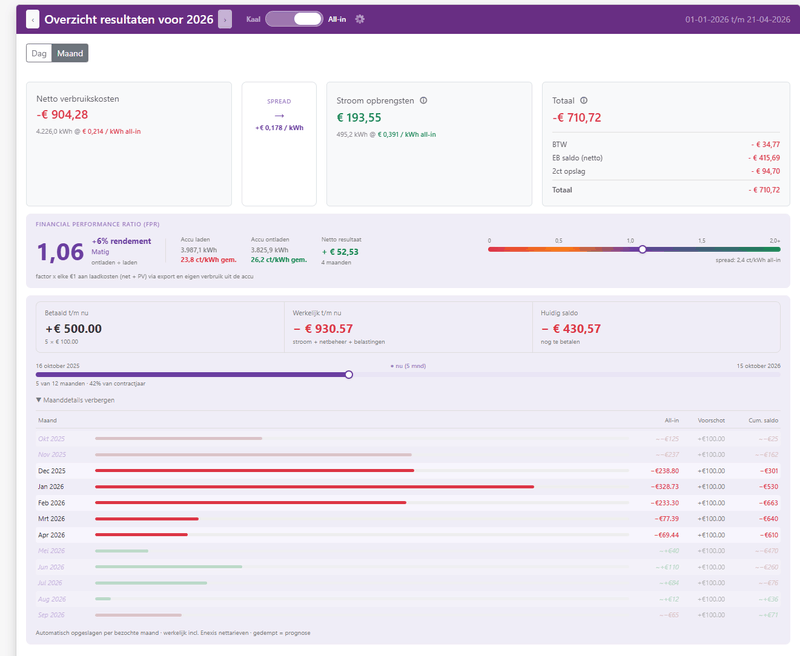This screenshot has height=656, width=800.
Task: Collapse Maanddetails verbergen section
Action: [x=76, y=400]
